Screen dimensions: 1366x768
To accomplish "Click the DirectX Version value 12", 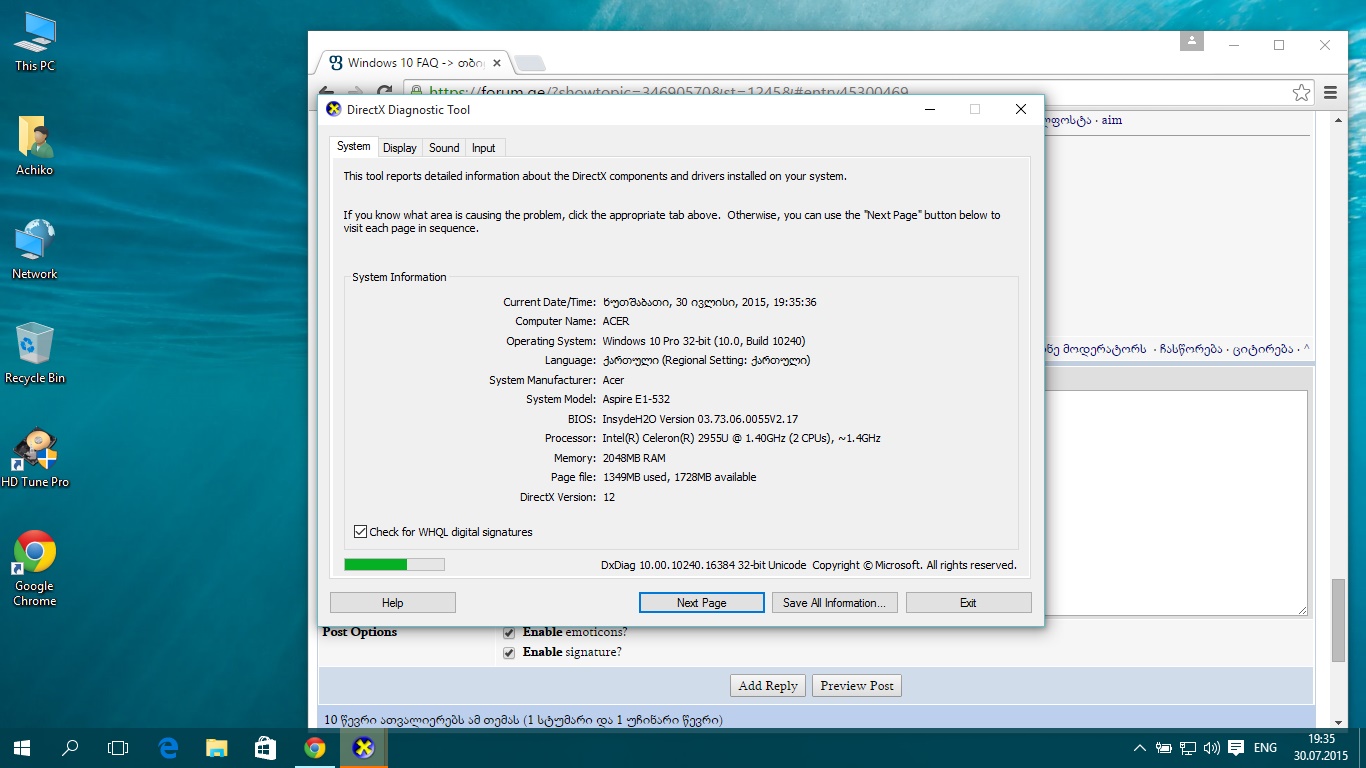I will (609, 497).
